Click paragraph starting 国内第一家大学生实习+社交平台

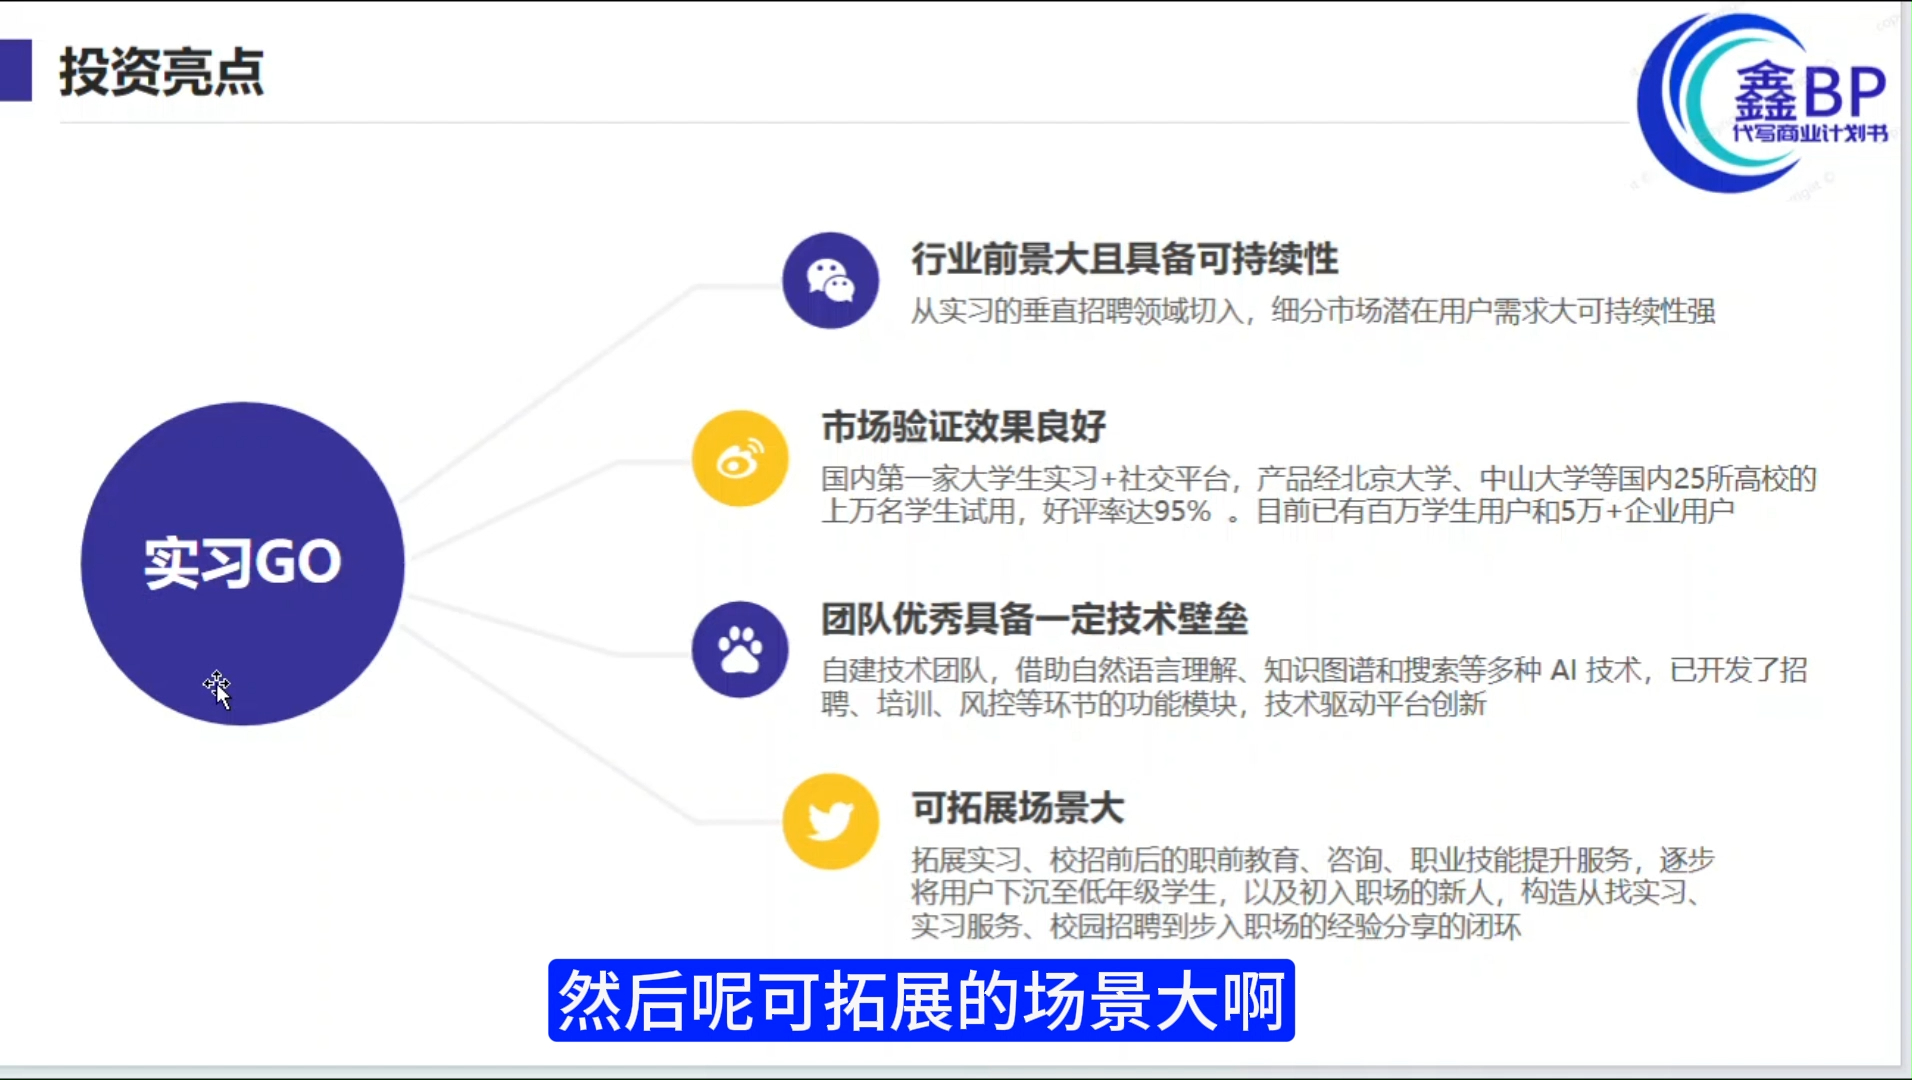(x=1318, y=495)
